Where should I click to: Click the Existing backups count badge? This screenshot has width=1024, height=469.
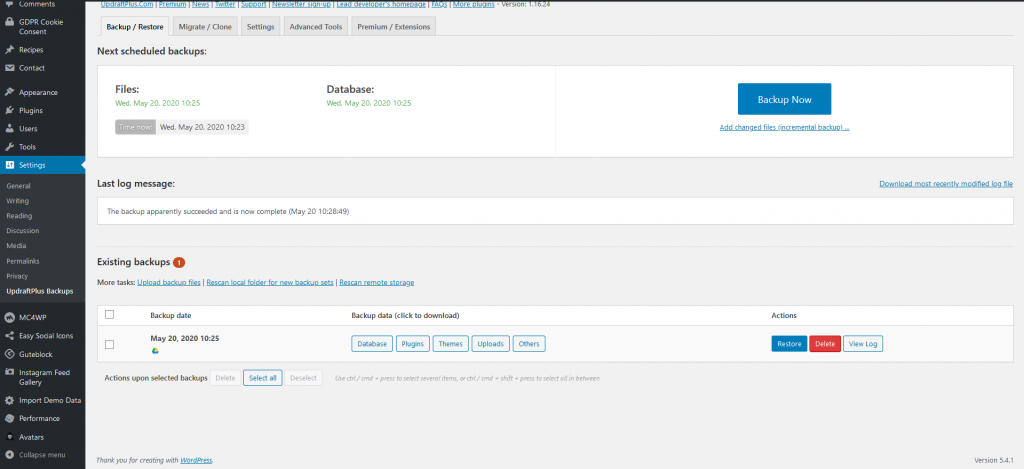click(179, 262)
